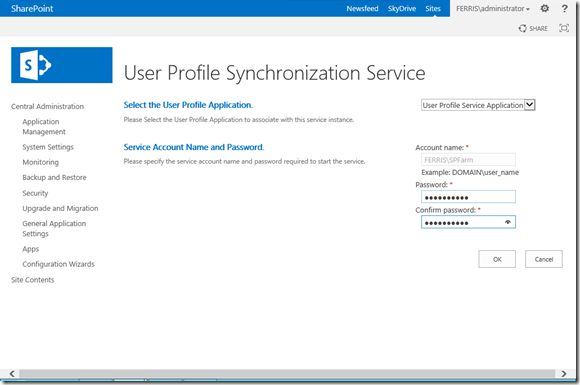Go to Security settings

pyautogui.click(x=35, y=193)
